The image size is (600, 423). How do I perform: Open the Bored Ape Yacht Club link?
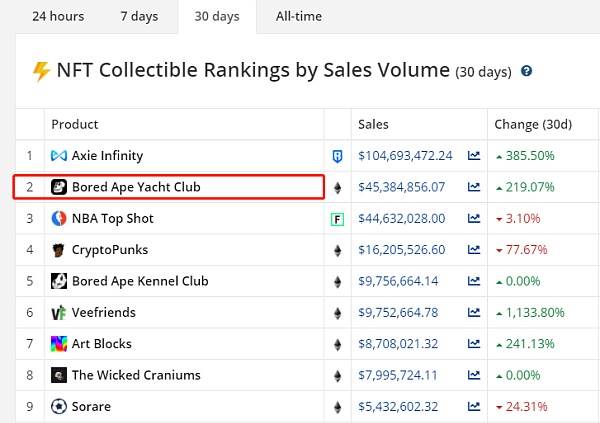pos(136,187)
